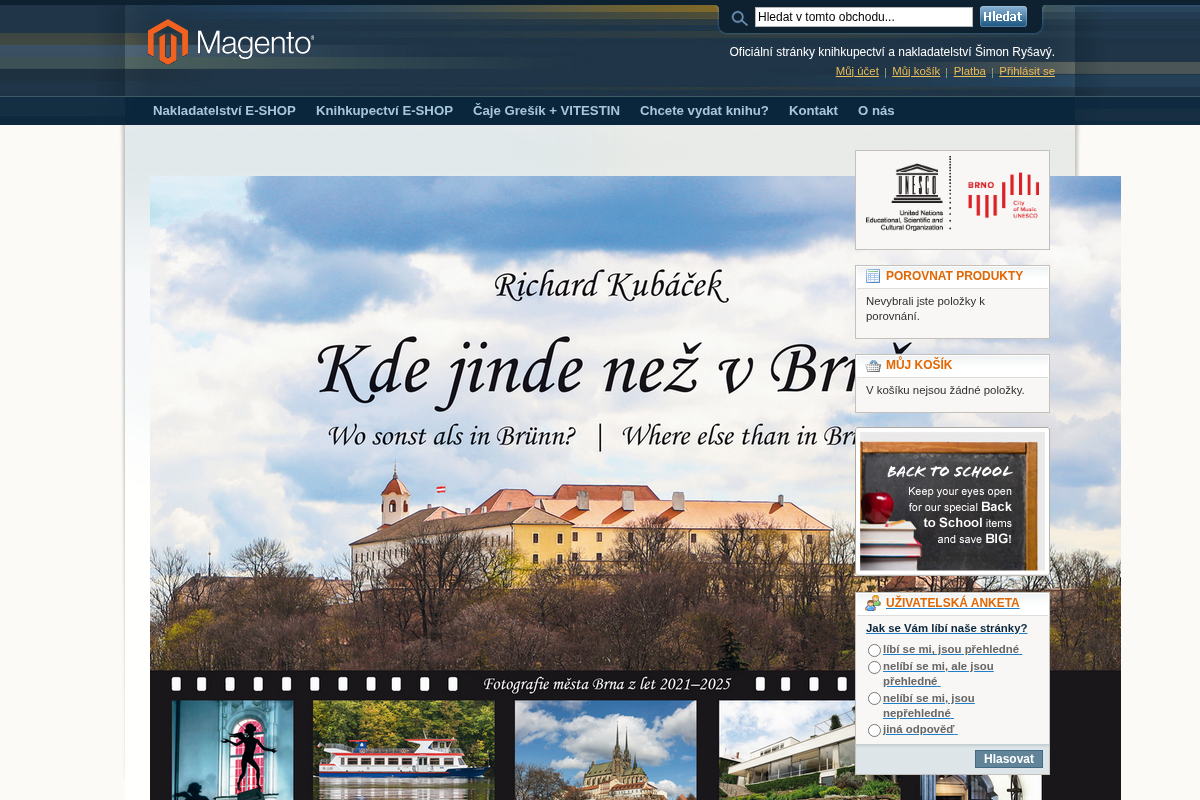Go to the Kontakt page
1200x800 pixels.
(x=813, y=110)
